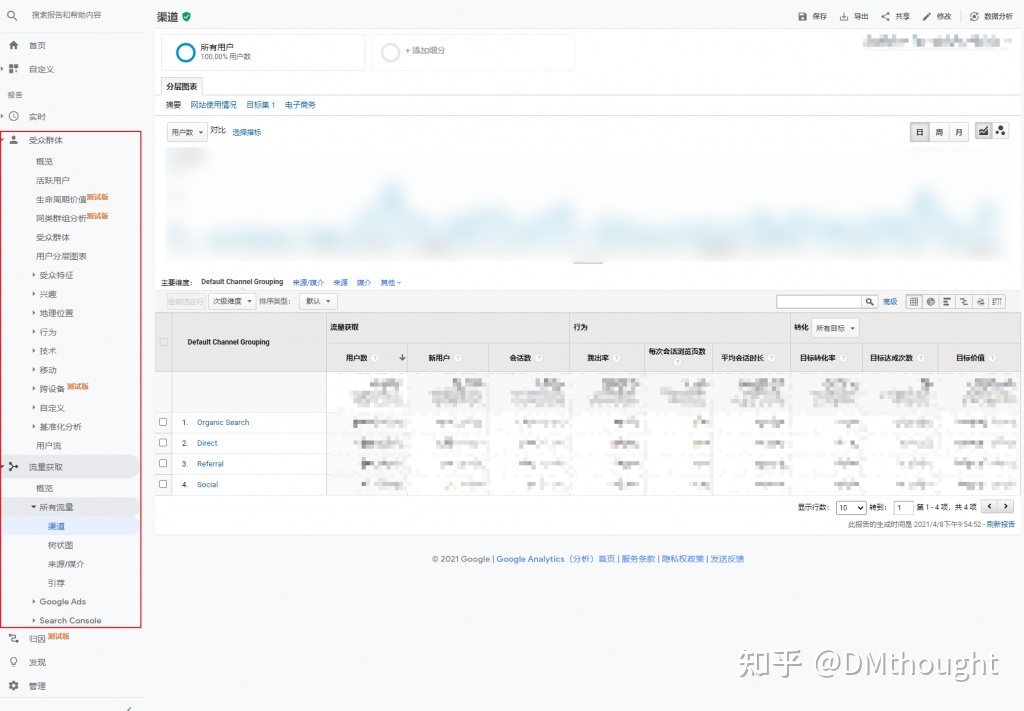Open the 归因 attribution icon
This screenshot has width=1024, height=711.
[x=13, y=639]
